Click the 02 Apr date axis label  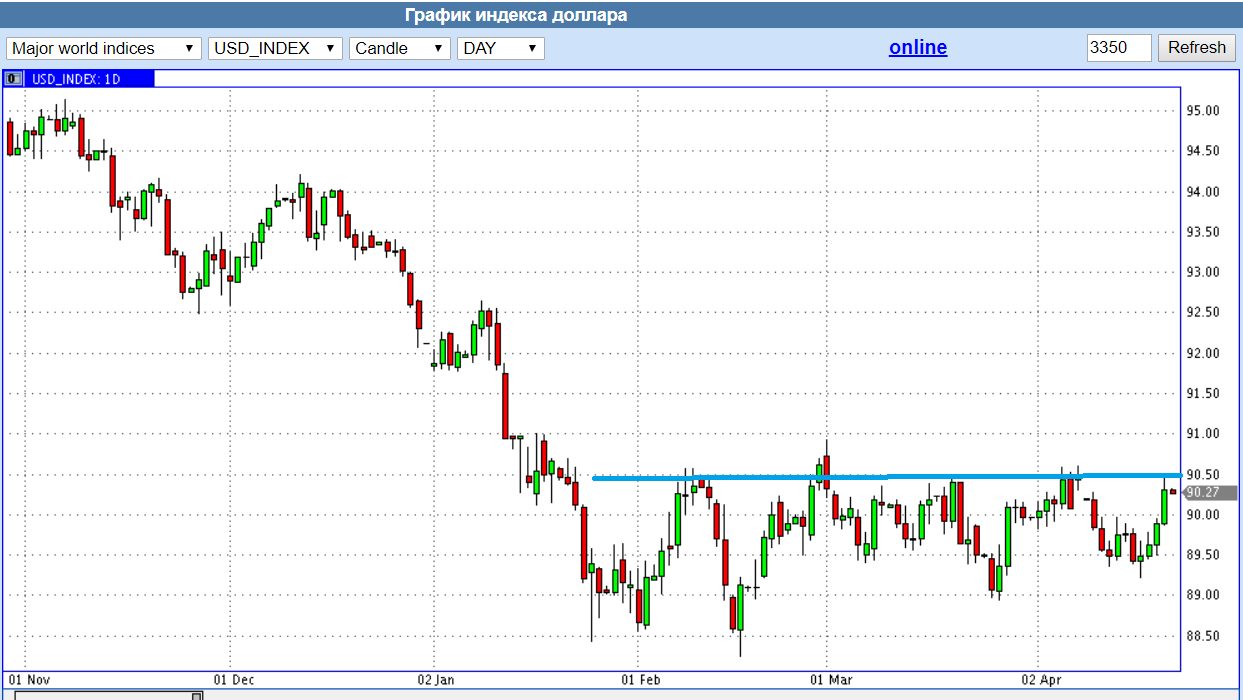click(1042, 680)
